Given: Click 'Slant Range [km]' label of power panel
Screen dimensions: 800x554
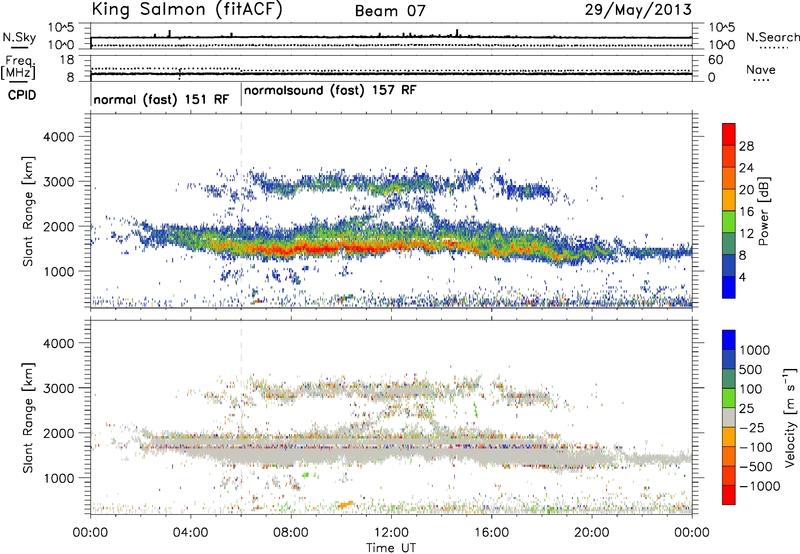Looking at the screenshot, I should click(28, 211).
